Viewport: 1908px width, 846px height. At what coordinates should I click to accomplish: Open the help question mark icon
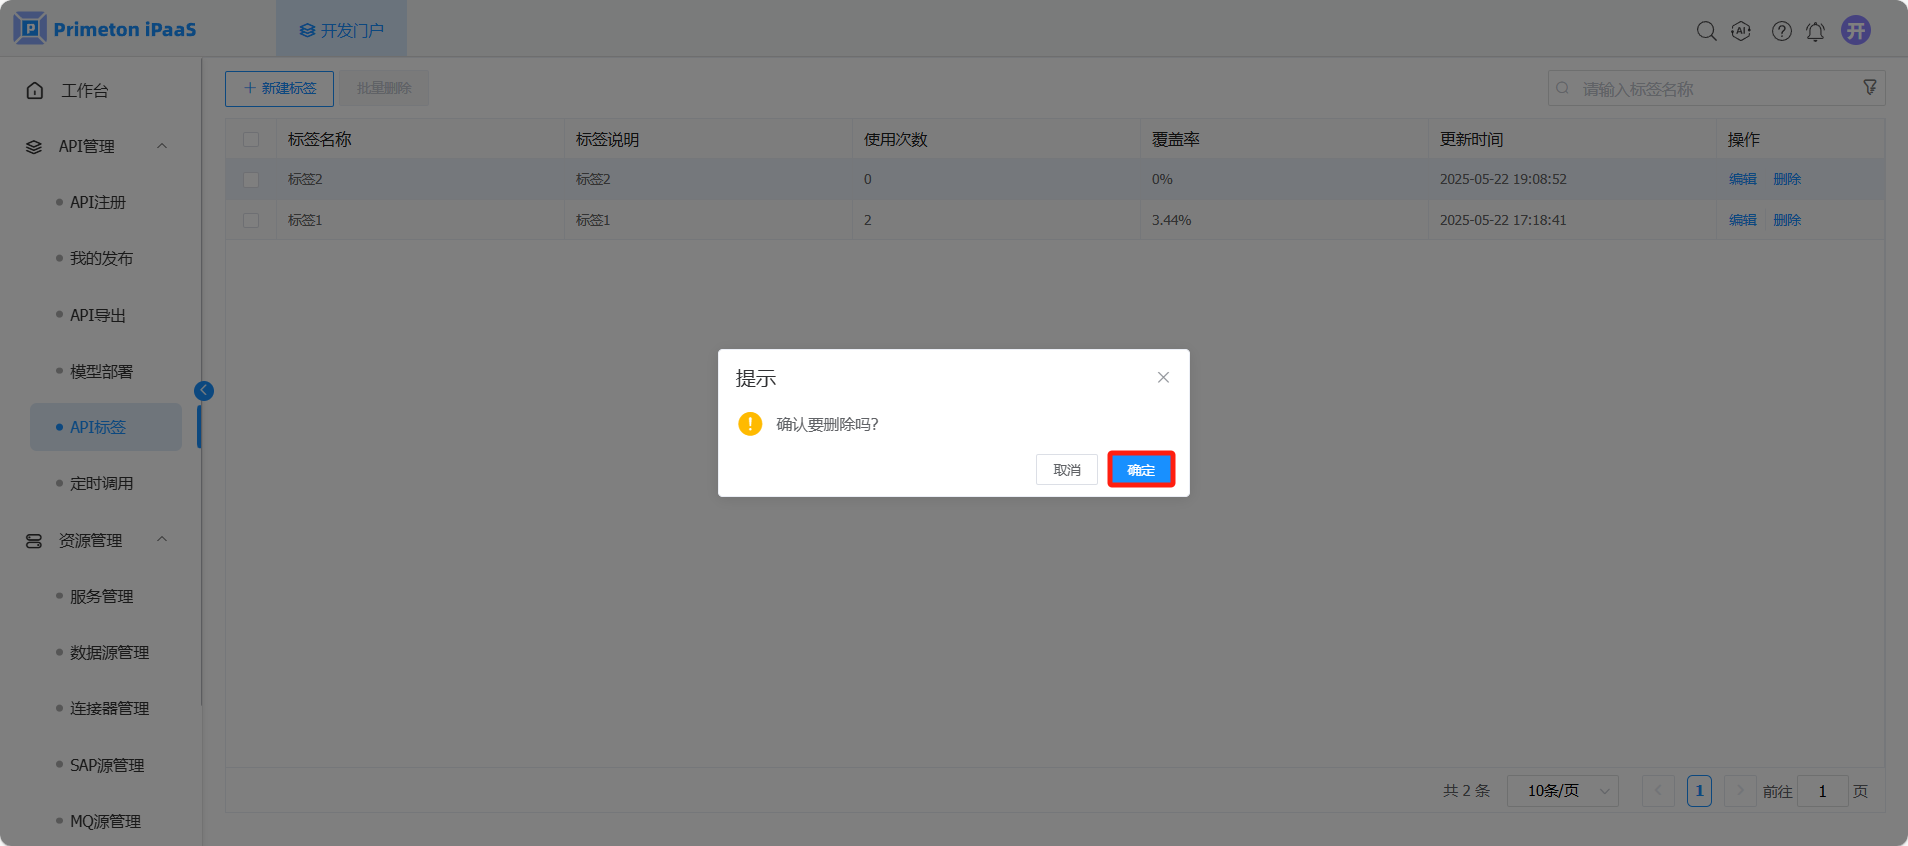[x=1781, y=31]
